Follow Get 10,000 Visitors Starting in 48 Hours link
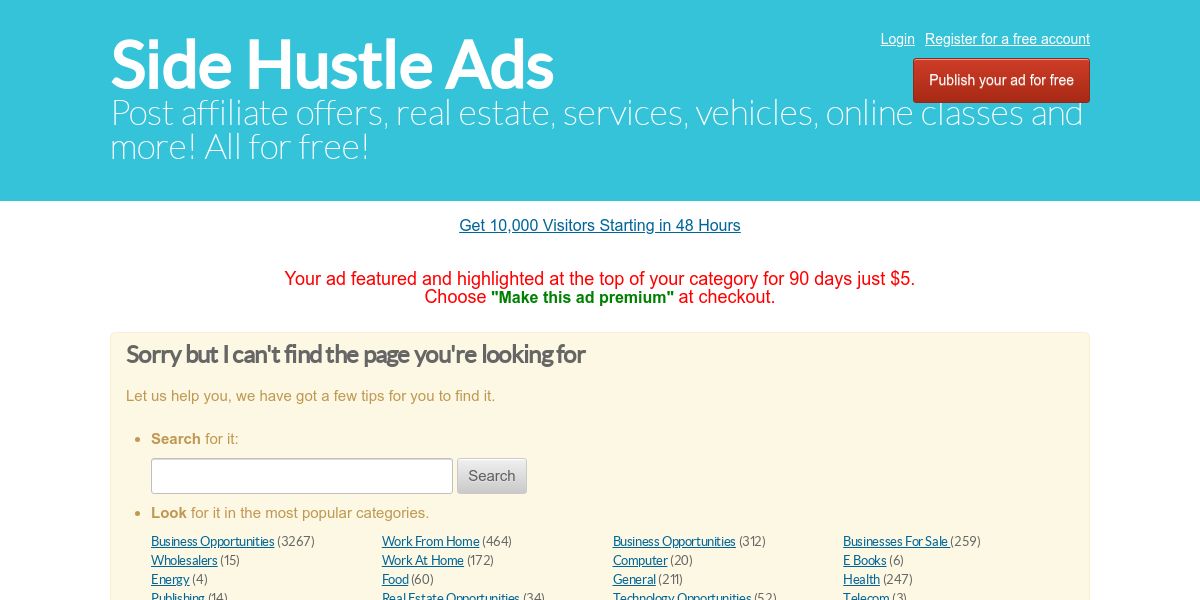Viewport: 1200px width, 600px height. 600,226
